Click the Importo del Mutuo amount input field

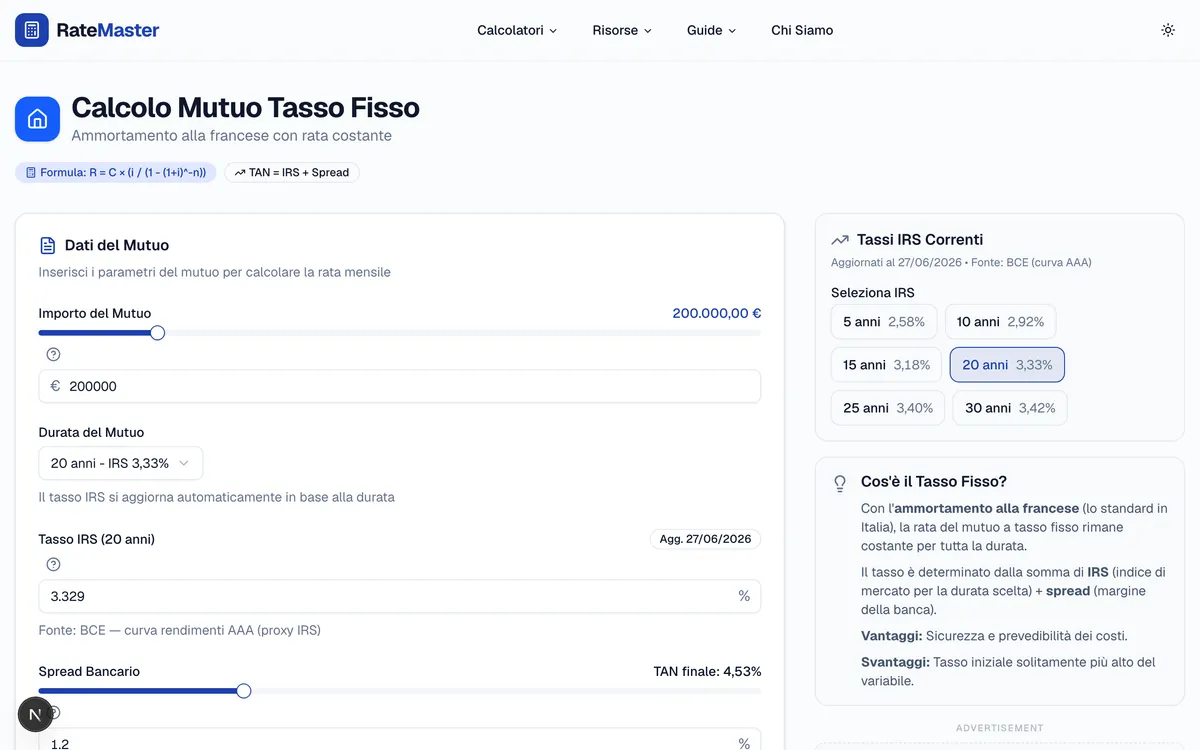(400, 386)
